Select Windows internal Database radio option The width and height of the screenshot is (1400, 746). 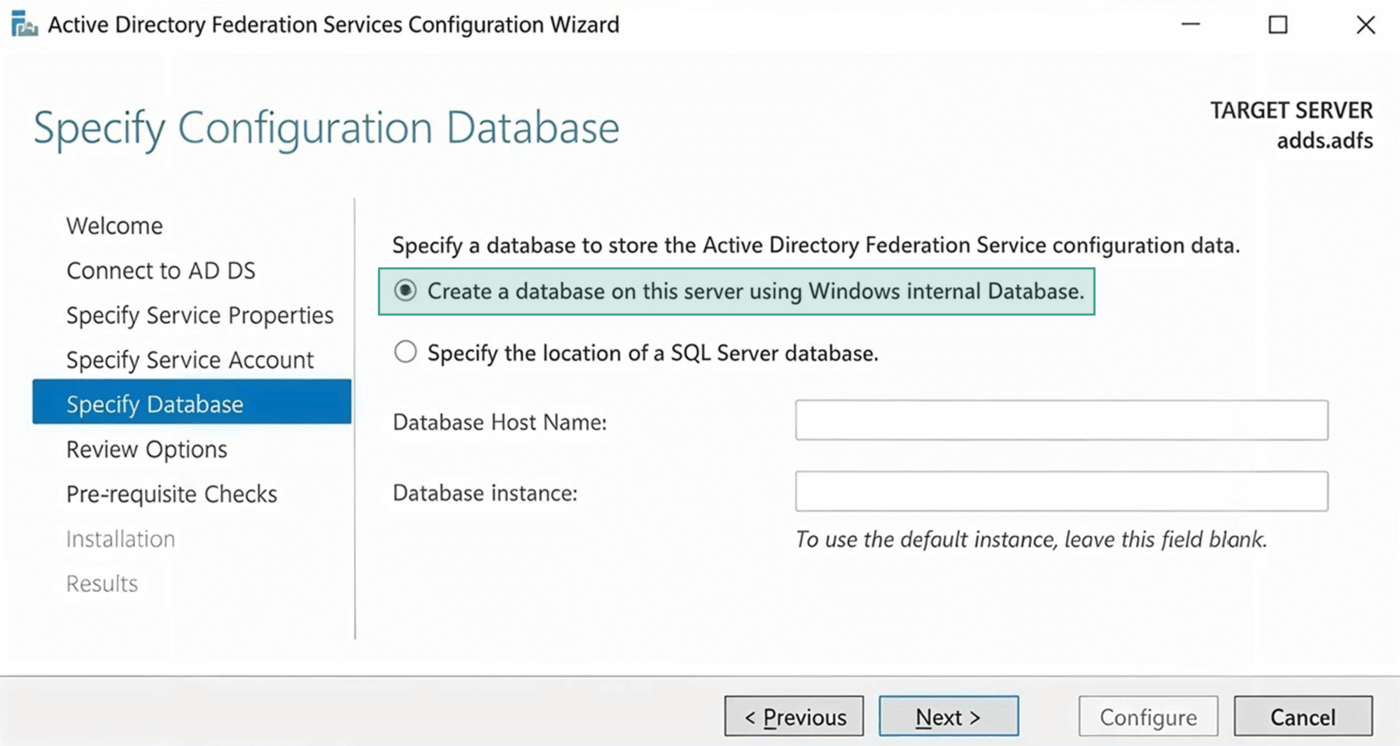point(405,291)
